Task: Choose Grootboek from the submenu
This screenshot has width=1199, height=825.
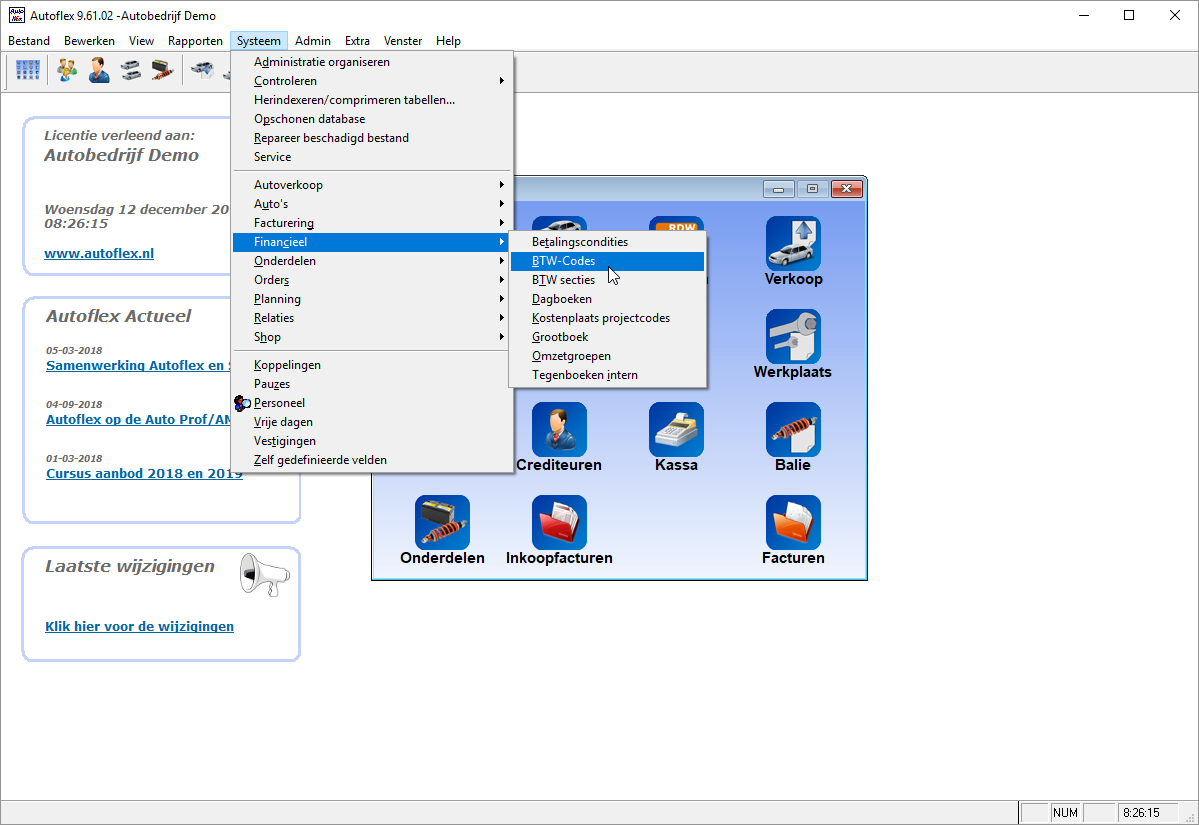Action: tap(607, 337)
